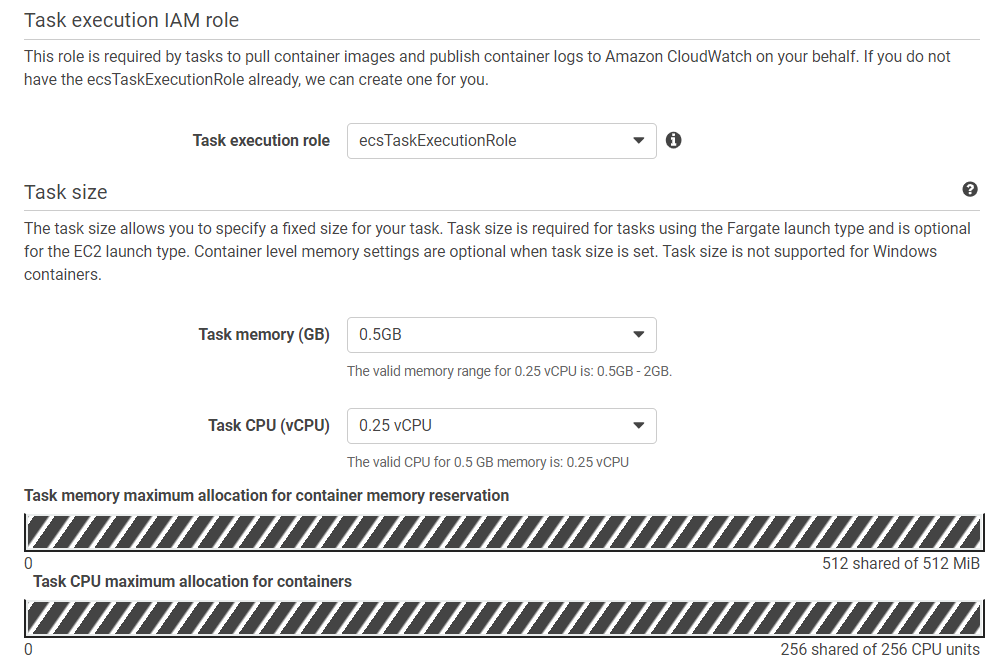
Task: Click the task CPU allocation striped bar
Action: click(x=502, y=618)
